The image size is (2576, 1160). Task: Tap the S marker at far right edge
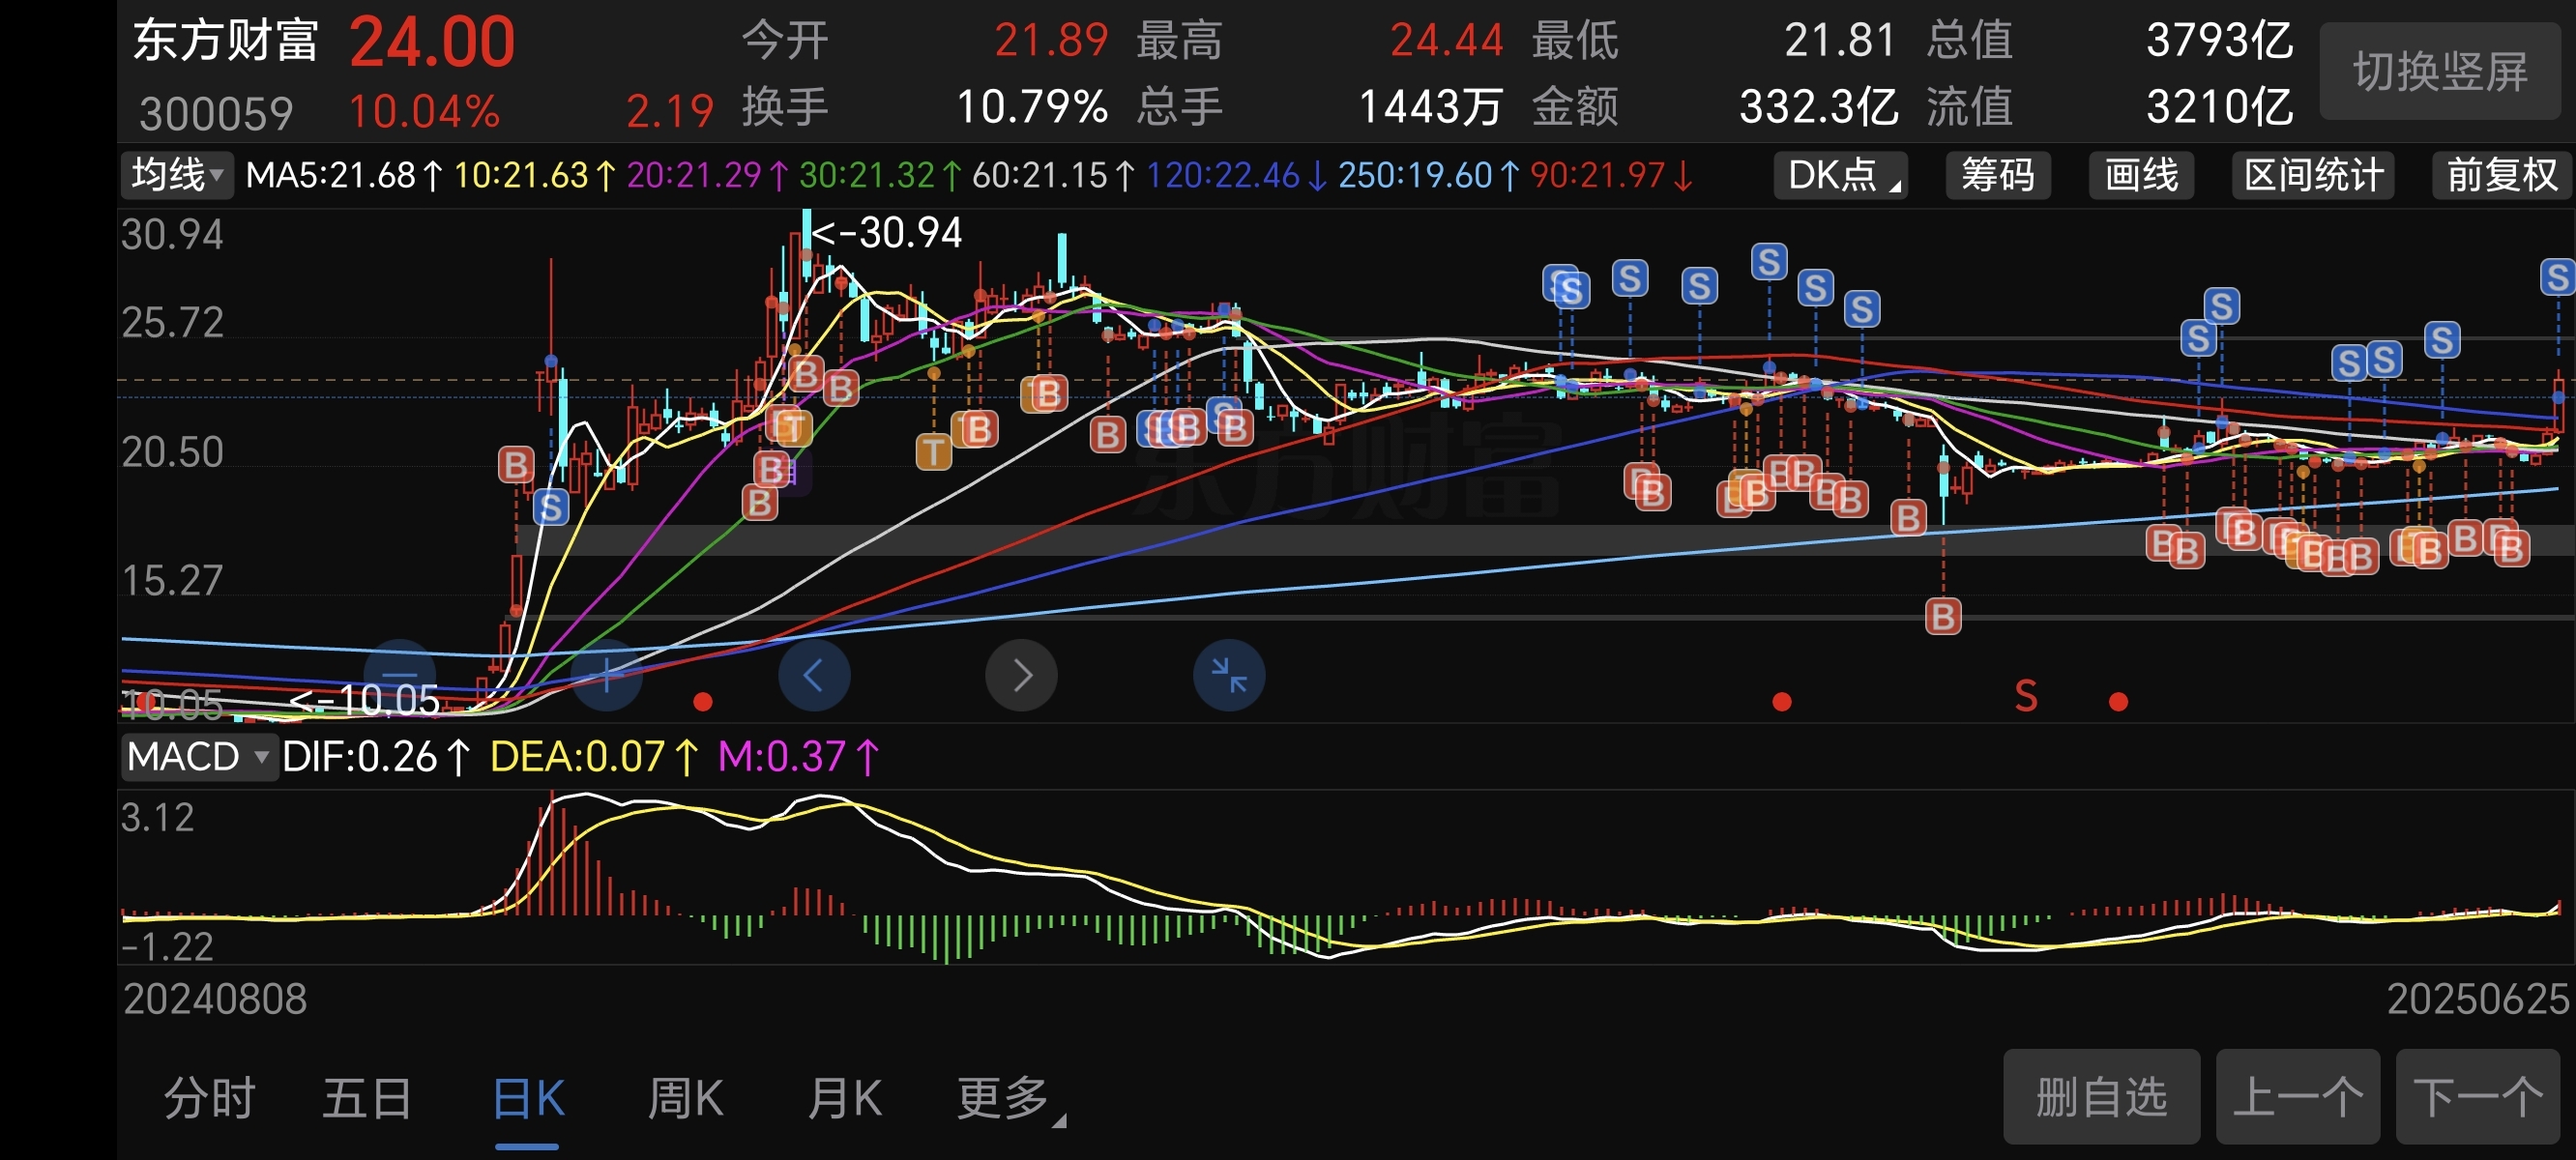coord(2558,277)
